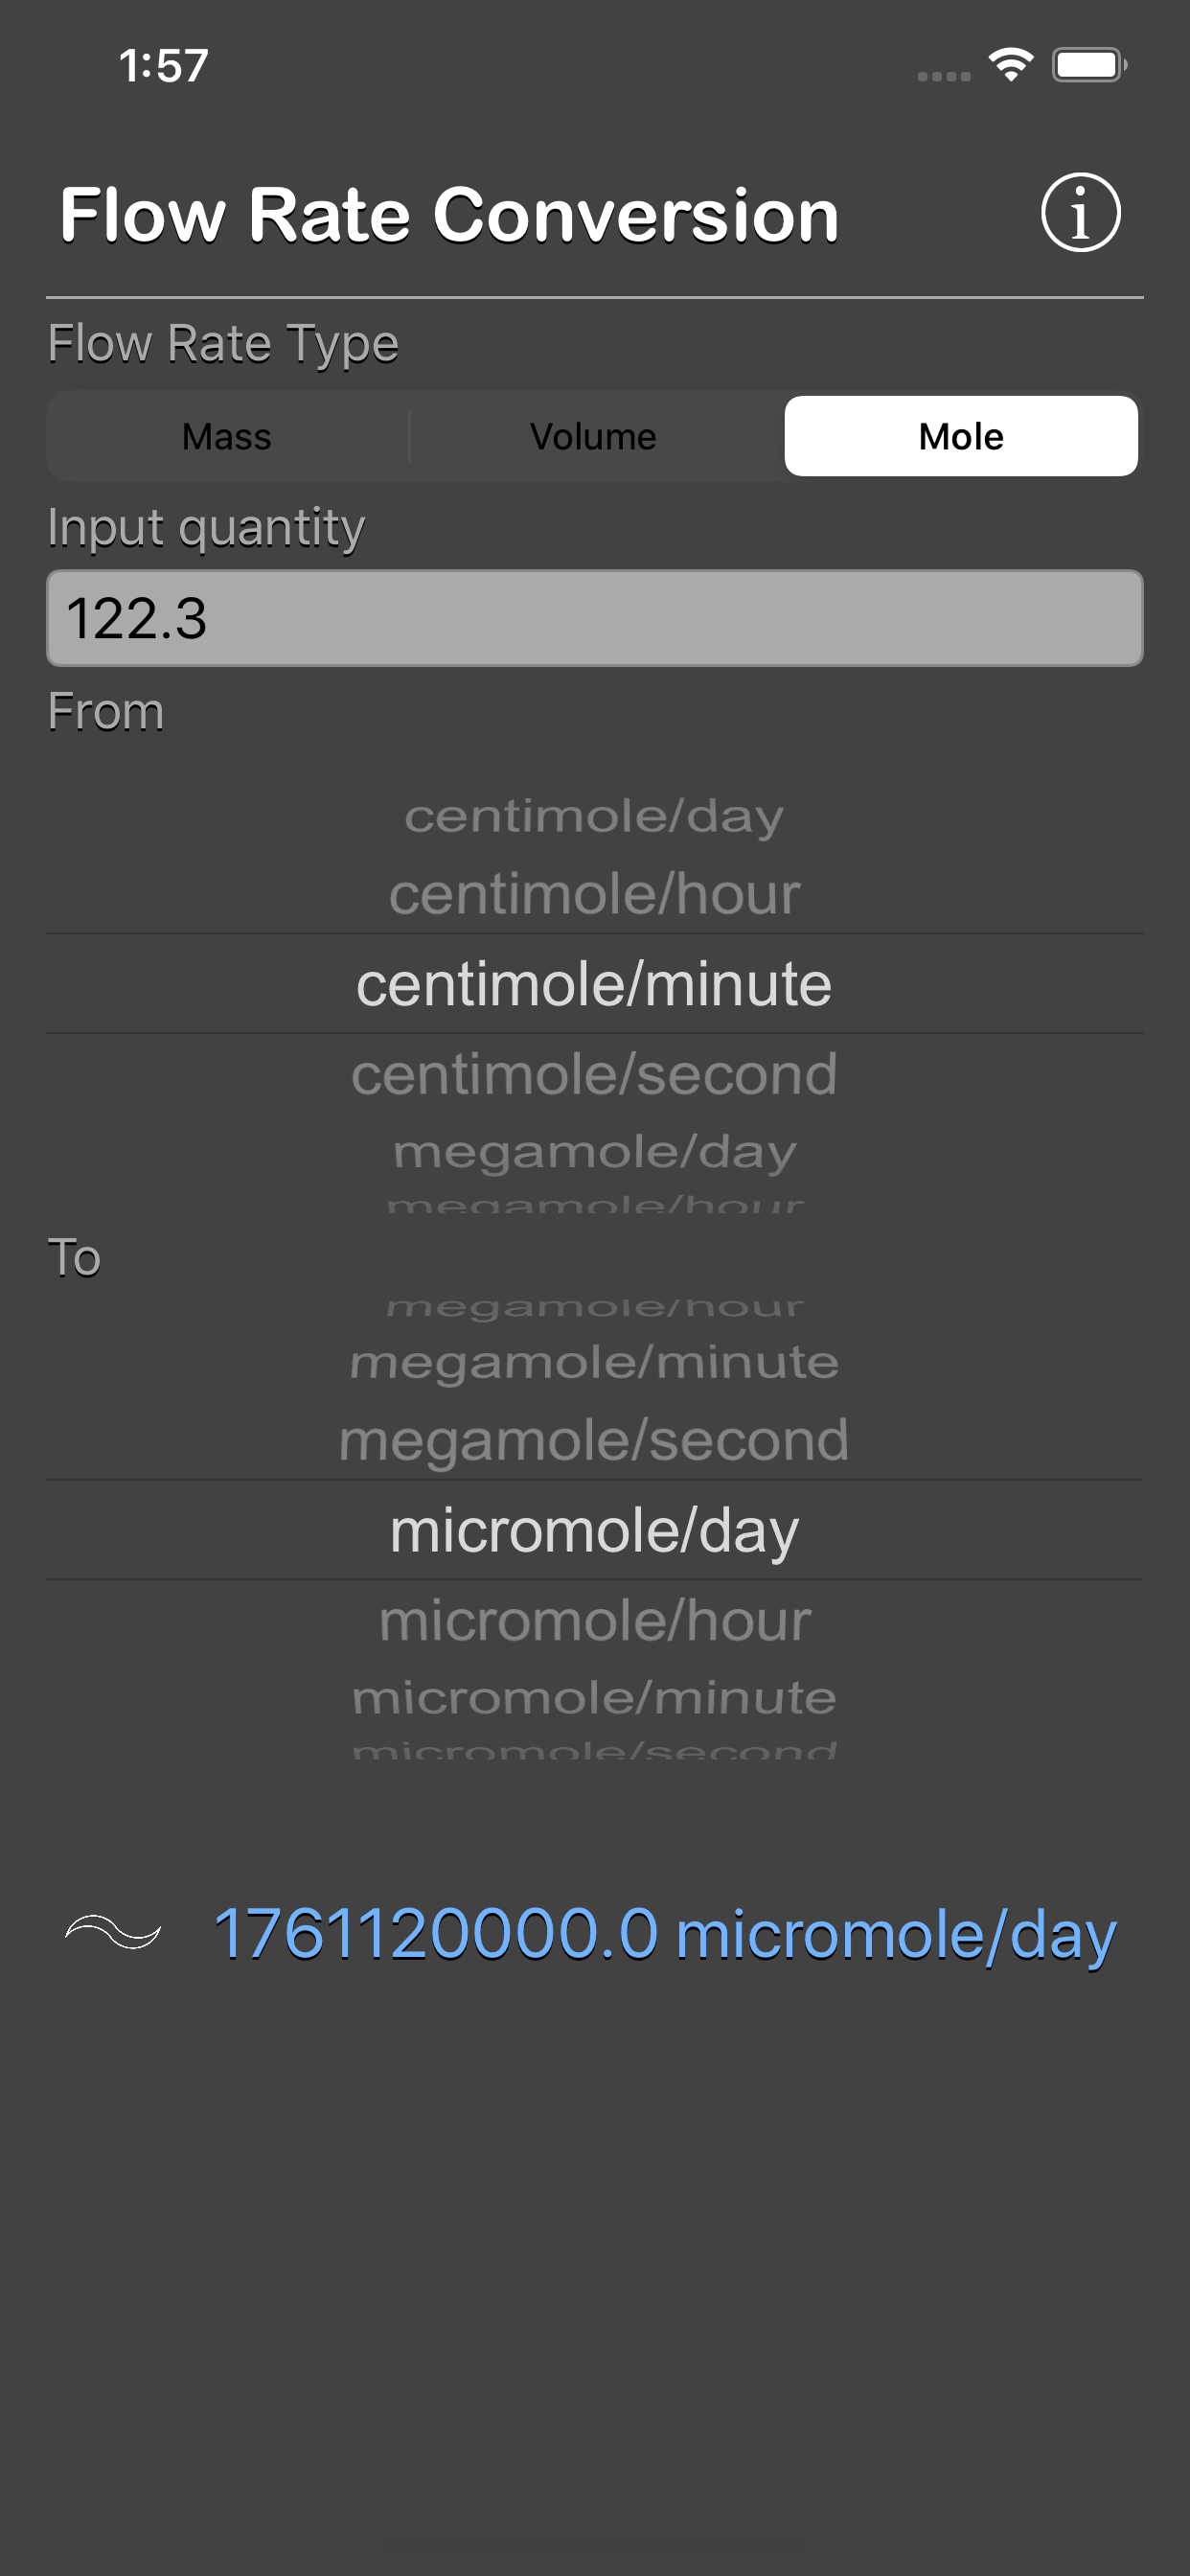Tap the 1761120000.0 micromole/day result
The height and width of the screenshot is (2576, 1190).
coord(664,1933)
